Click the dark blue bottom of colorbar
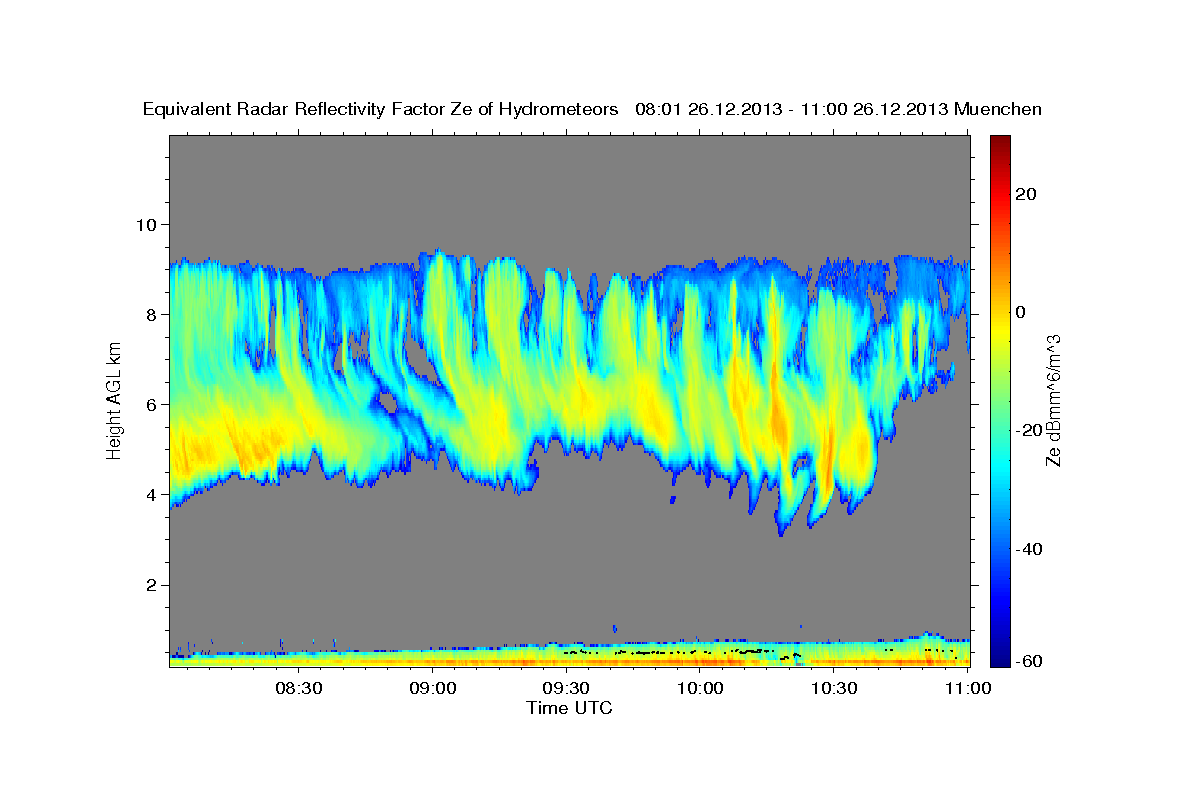The image size is (1200, 800). (x=1000, y=659)
